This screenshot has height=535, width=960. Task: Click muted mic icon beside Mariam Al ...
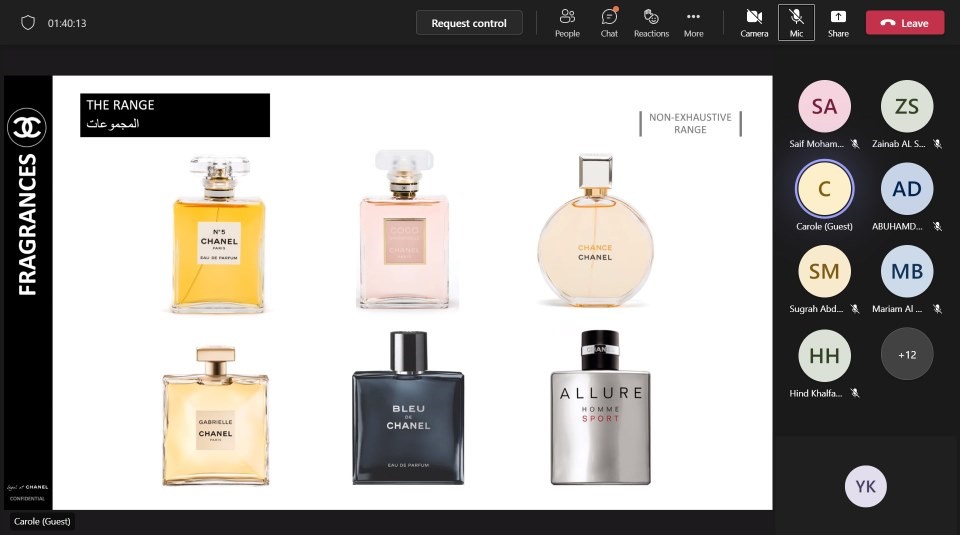(937, 309)
